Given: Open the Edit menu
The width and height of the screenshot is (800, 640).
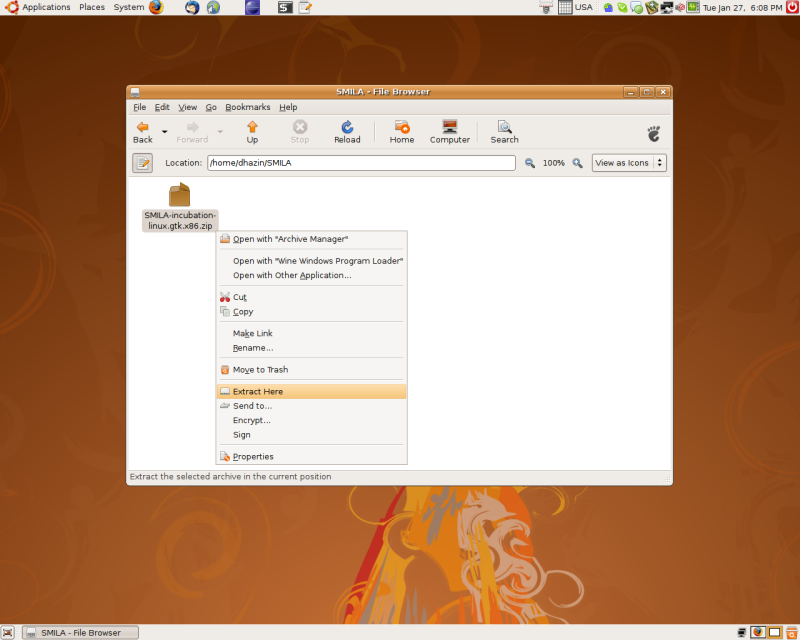Looking at the screenshot, I should tap(162, 107).
